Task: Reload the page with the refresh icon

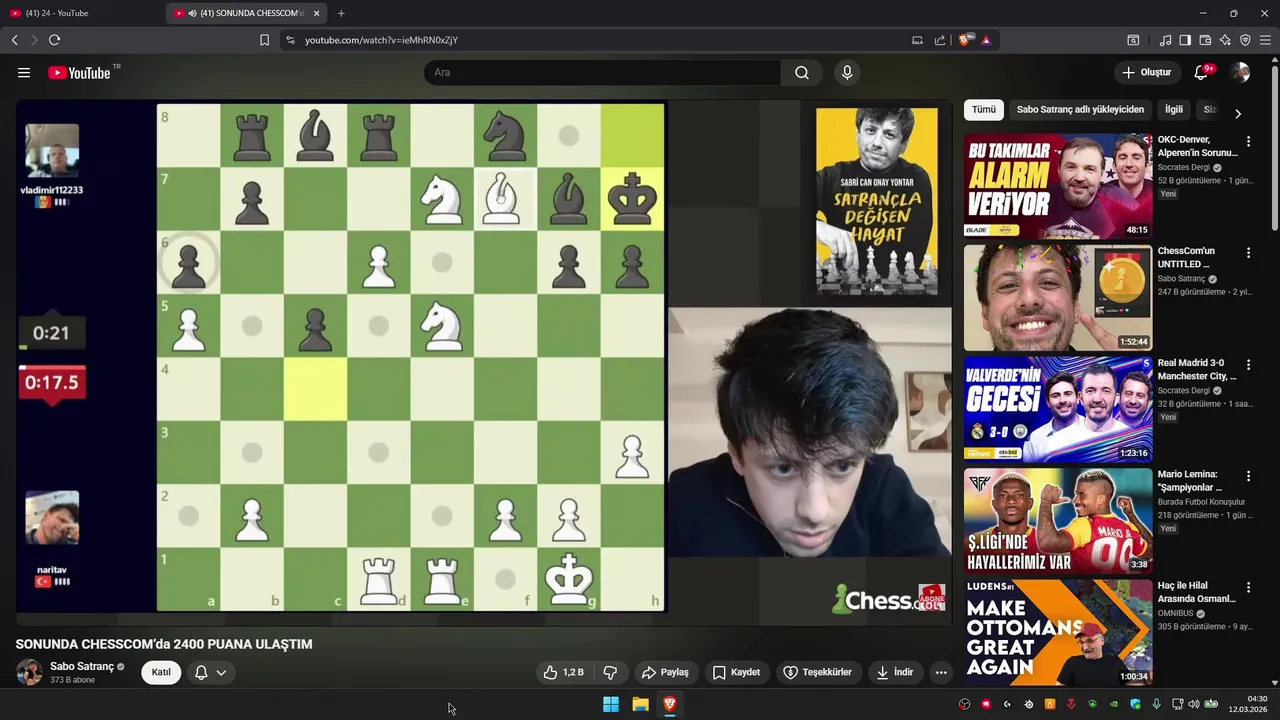Action: [54, 40]
